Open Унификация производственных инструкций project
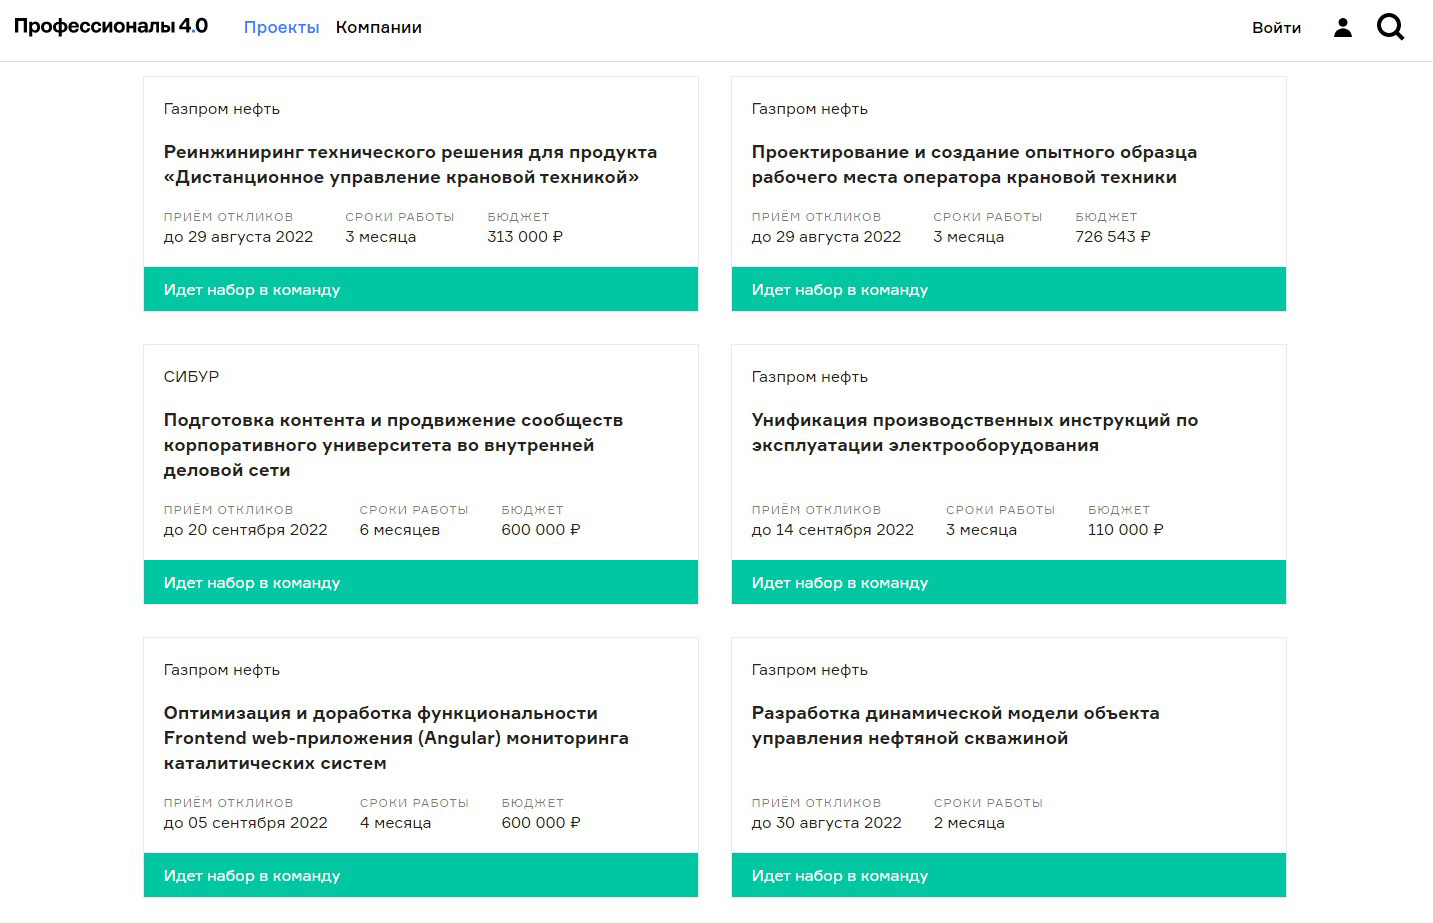Viewport: 1433px width, 923px height. click(975, 433)
